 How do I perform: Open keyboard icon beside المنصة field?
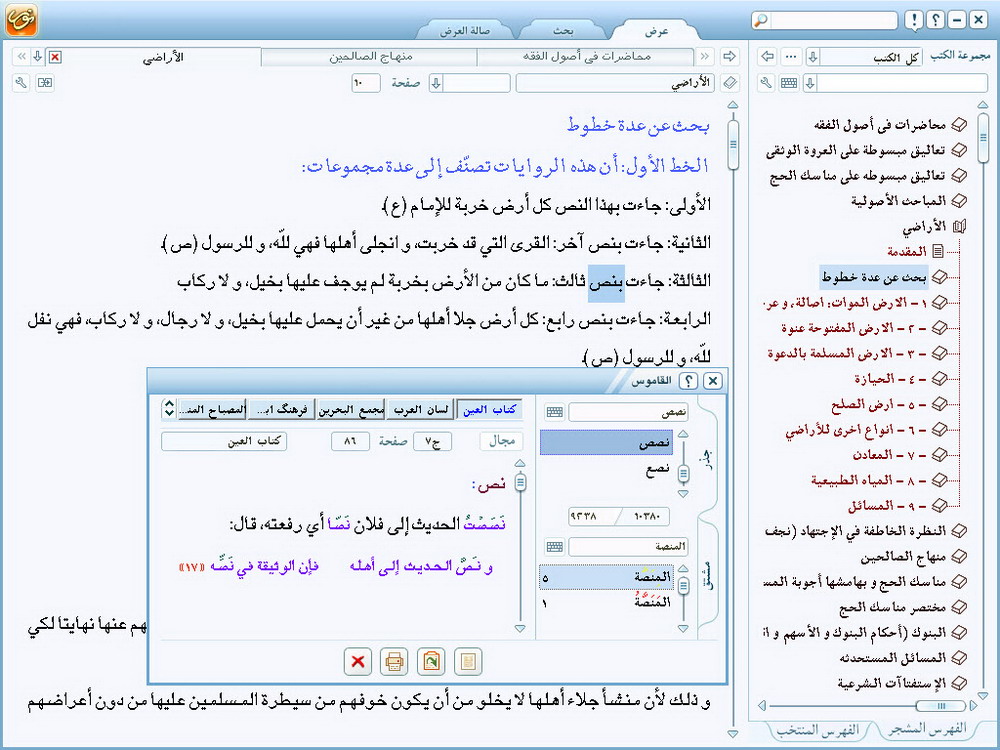pos(554,547)
